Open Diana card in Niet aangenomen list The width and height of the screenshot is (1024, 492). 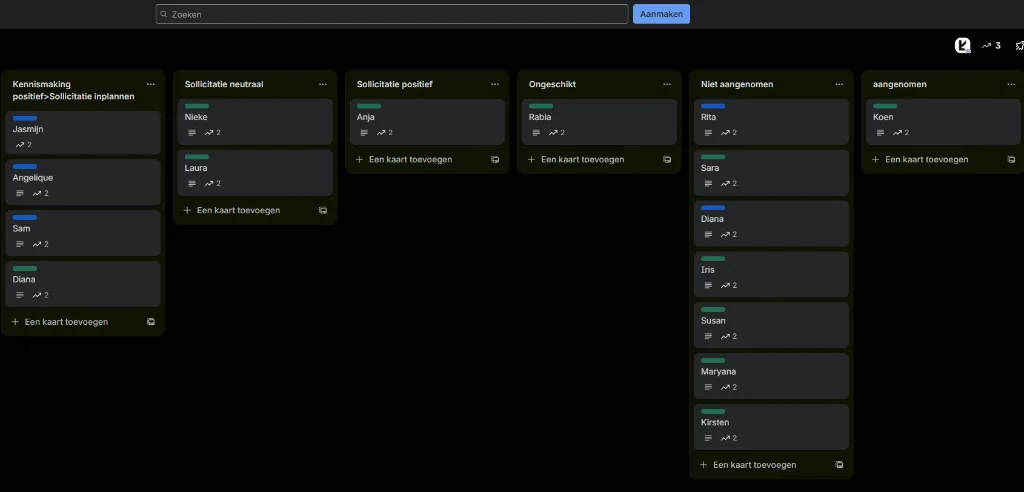click(712, 219)
